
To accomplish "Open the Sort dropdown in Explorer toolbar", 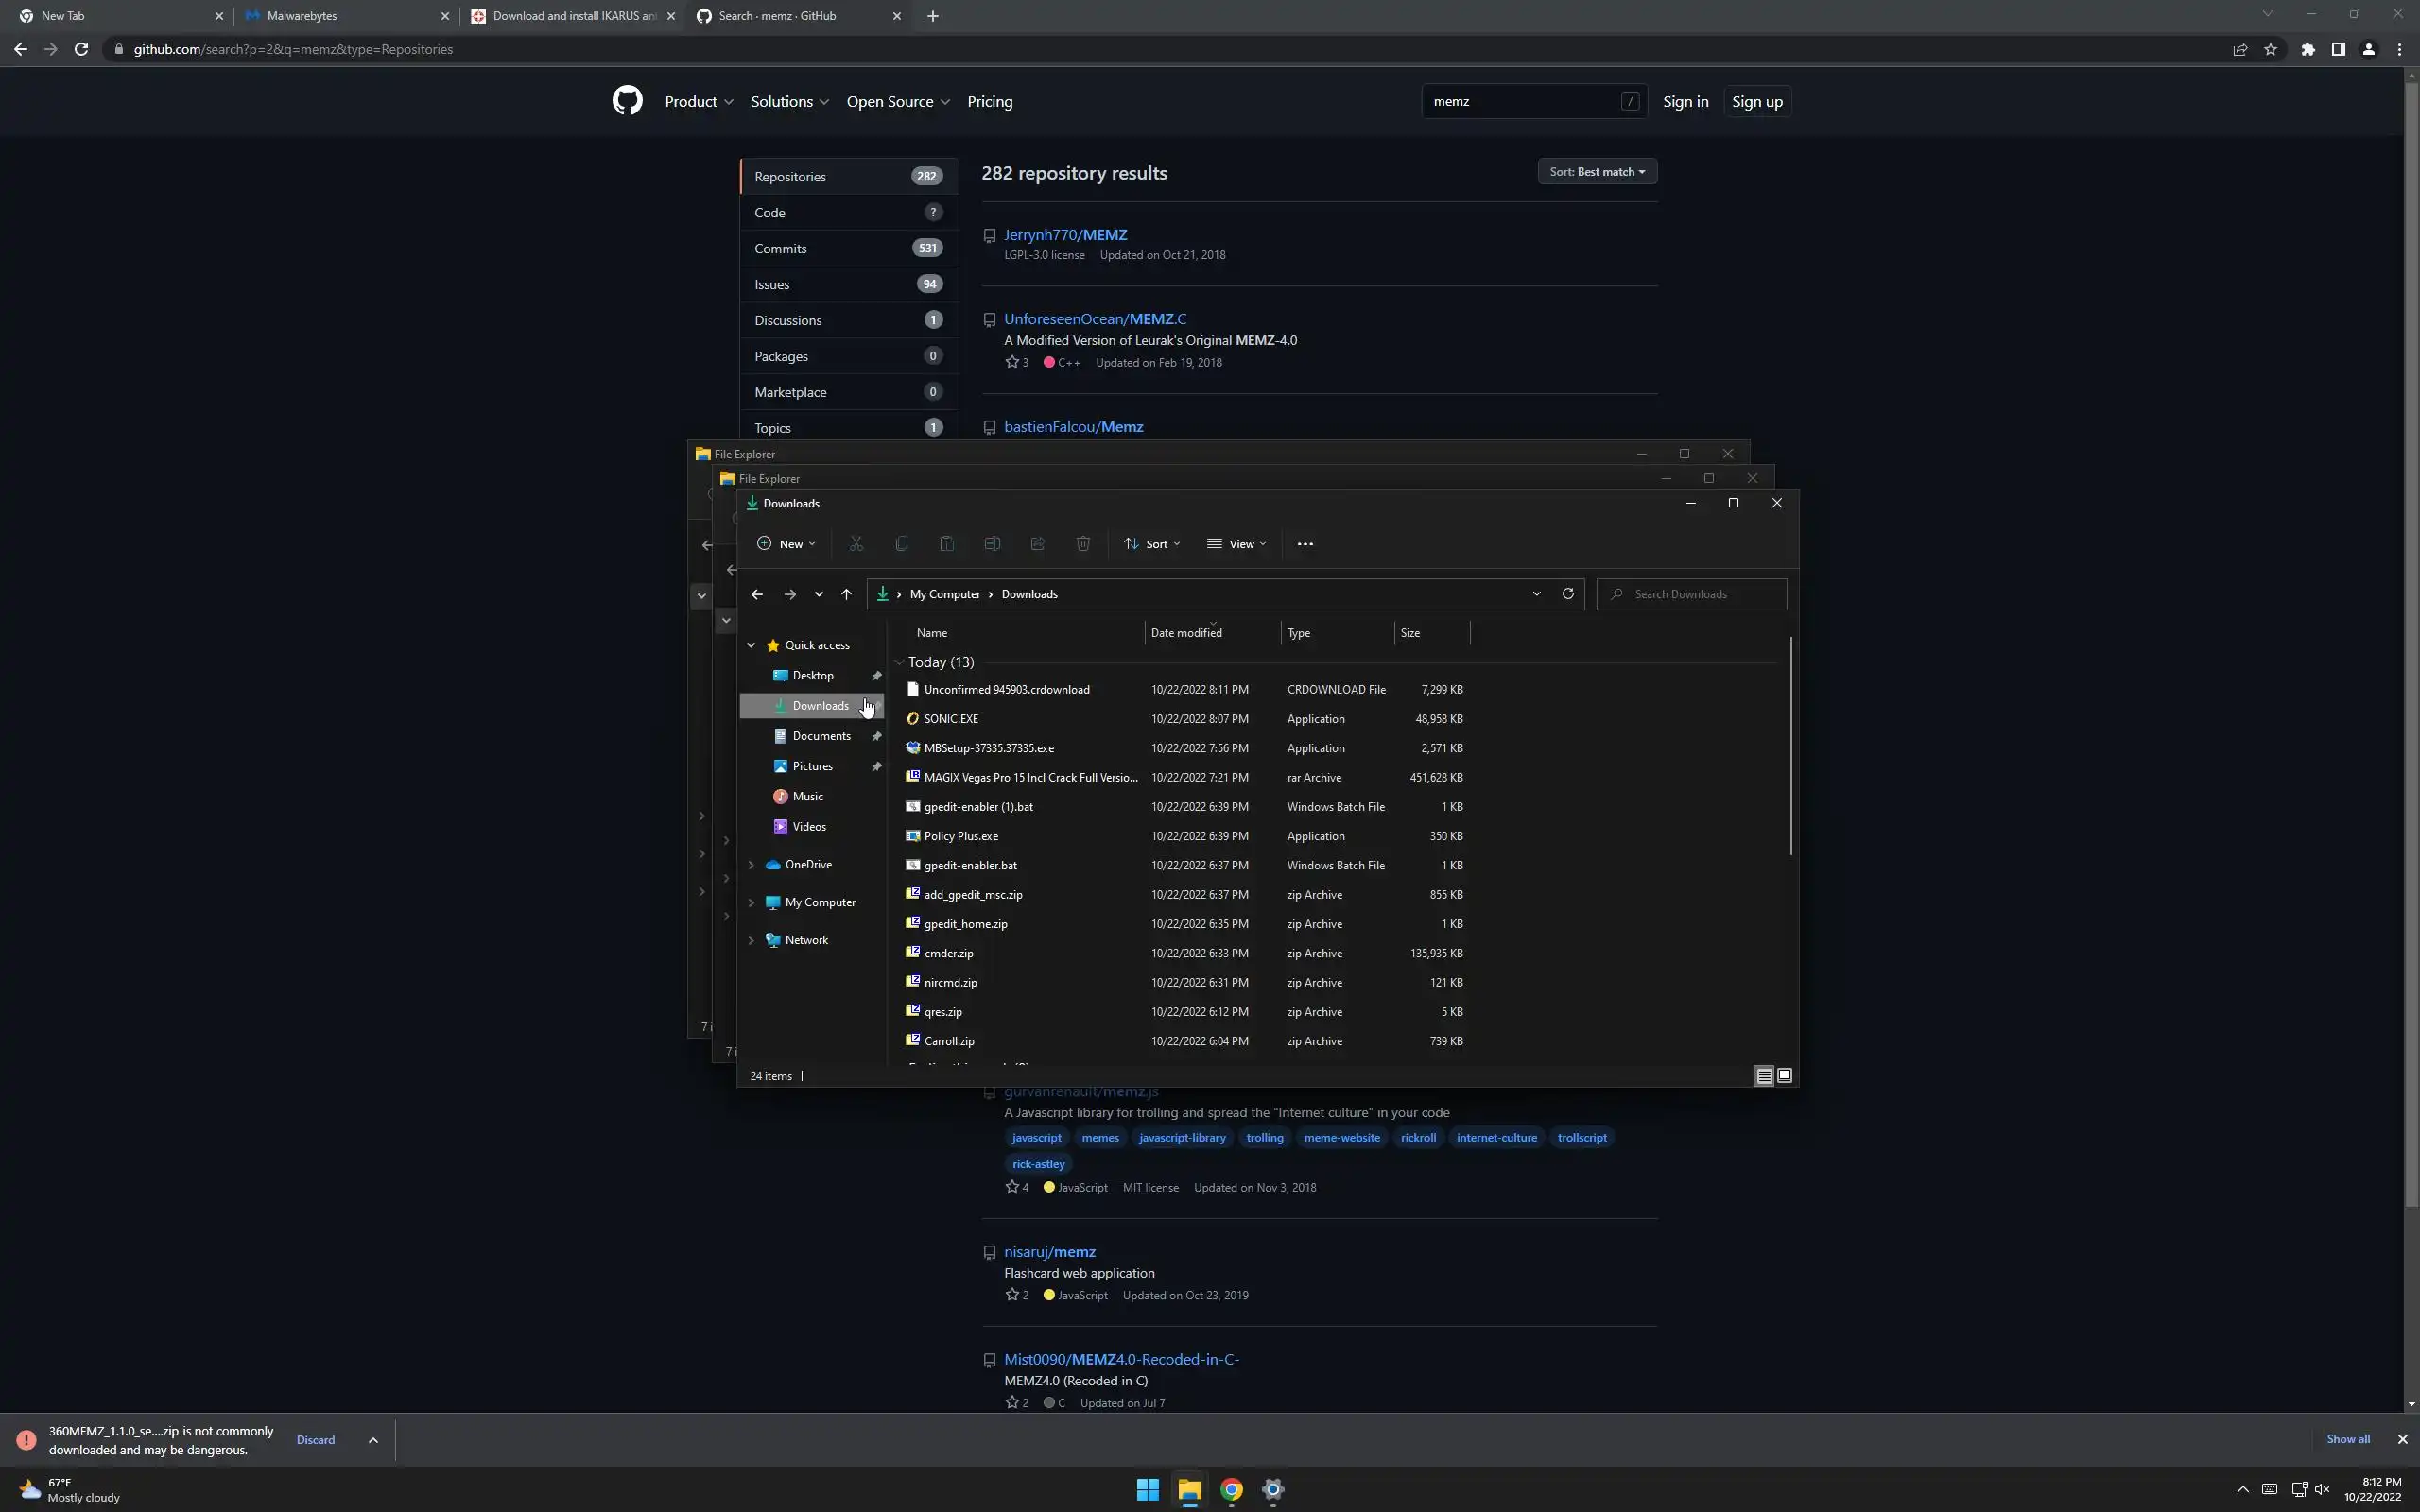I will [x=1152, y=544].
